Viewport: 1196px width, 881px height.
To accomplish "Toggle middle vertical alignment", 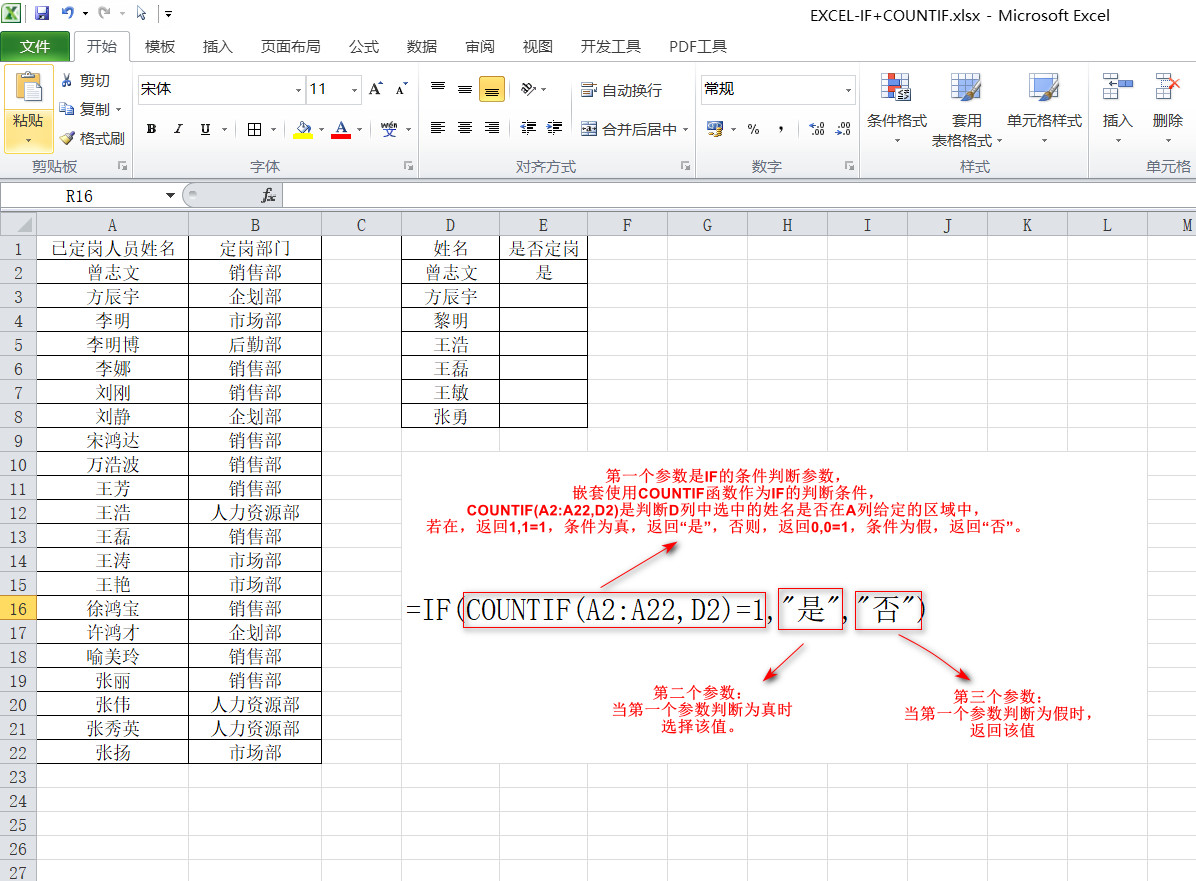I will (x=465, y=89).
